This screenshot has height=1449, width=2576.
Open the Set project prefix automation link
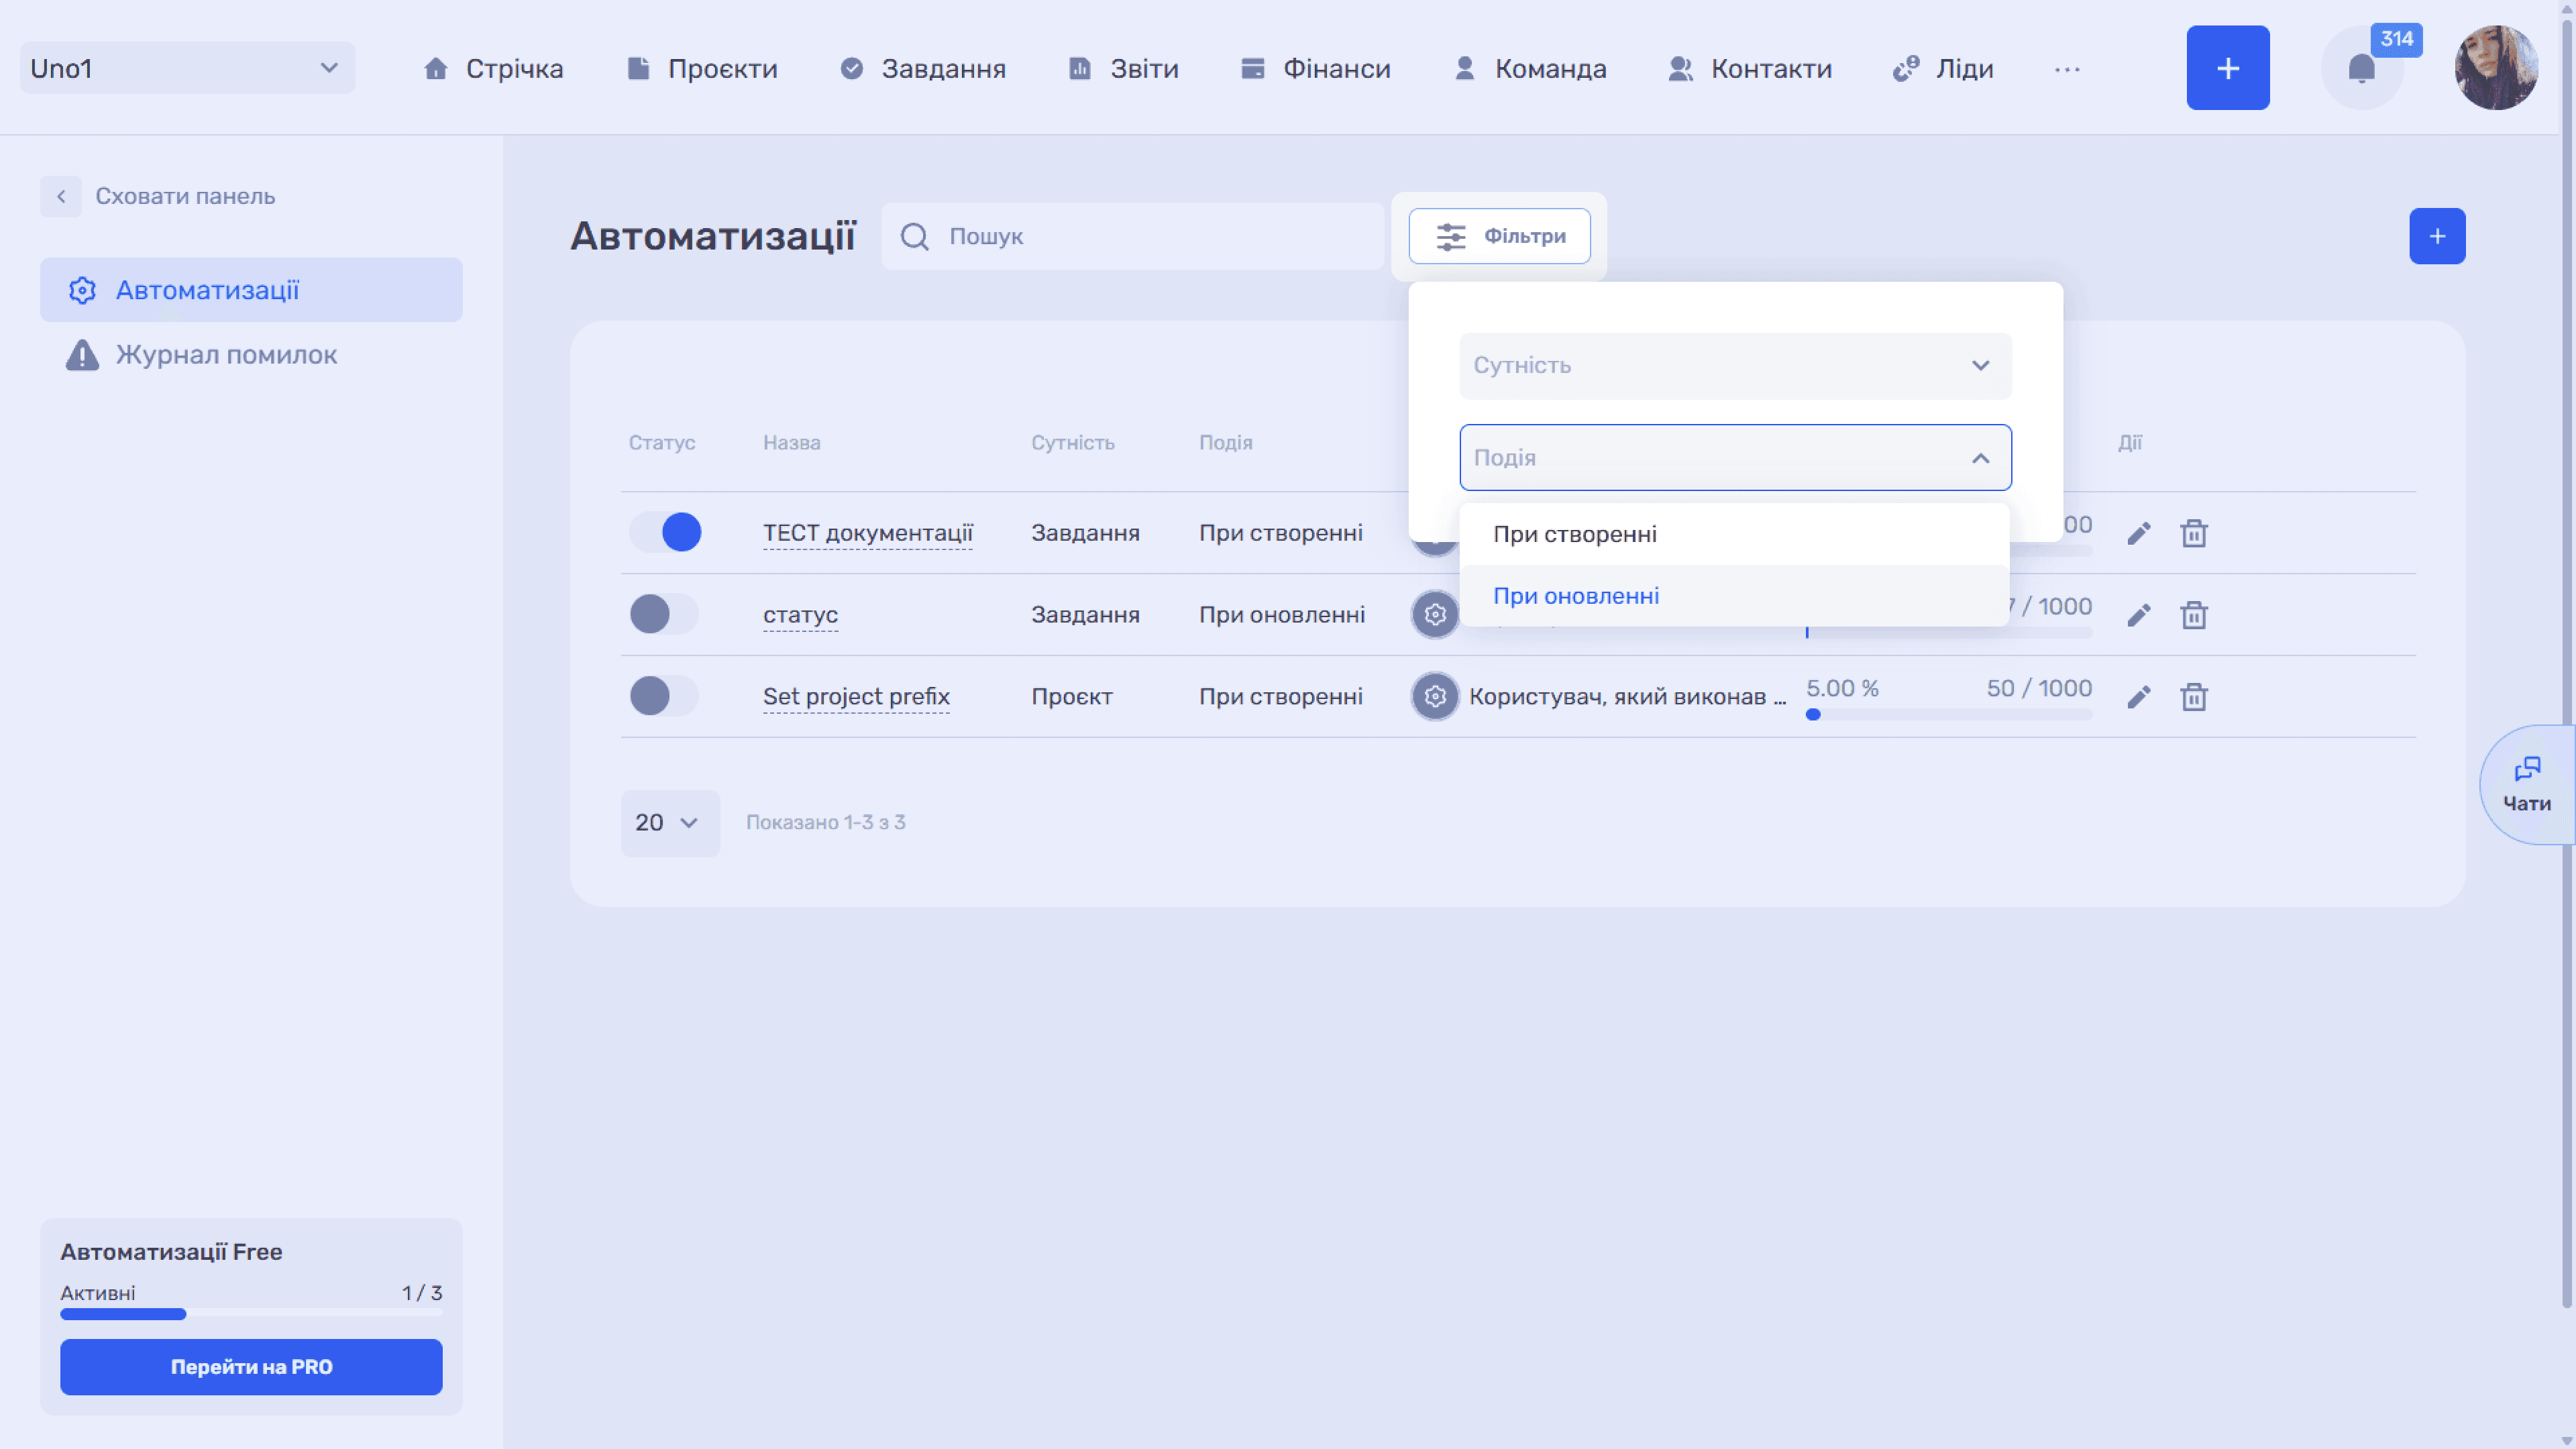[x=856, y=696]
